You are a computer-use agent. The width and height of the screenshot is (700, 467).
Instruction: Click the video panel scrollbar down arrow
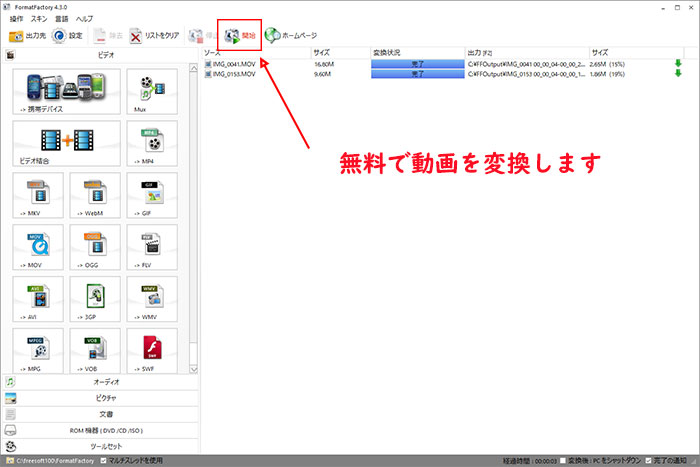pyautogui.click(x=194, y=369)
